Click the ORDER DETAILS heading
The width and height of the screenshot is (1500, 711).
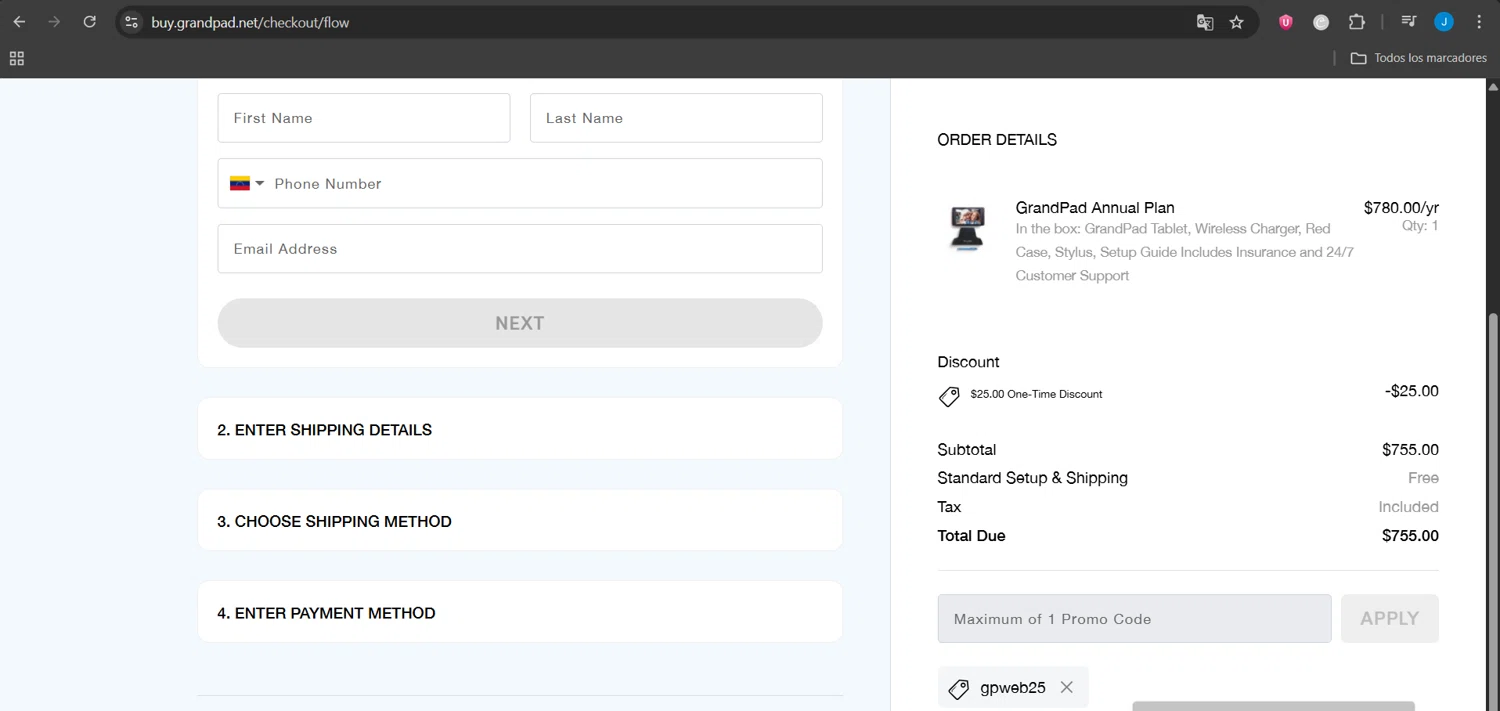coord(997,139)
